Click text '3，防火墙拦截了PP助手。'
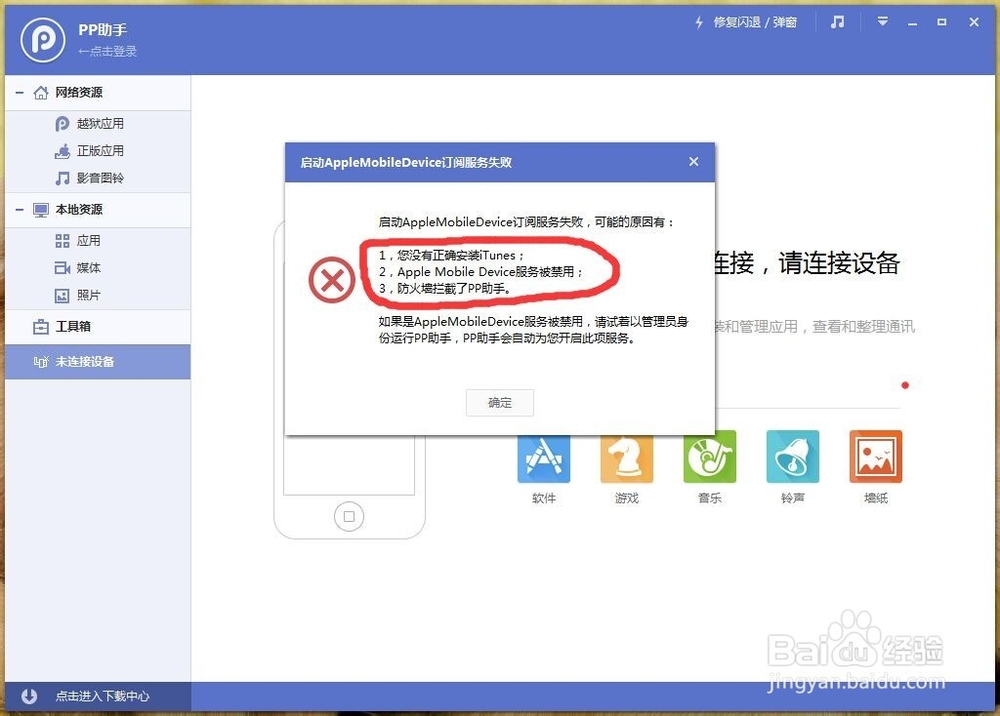 pyautogui.click(x=445, y=288)
